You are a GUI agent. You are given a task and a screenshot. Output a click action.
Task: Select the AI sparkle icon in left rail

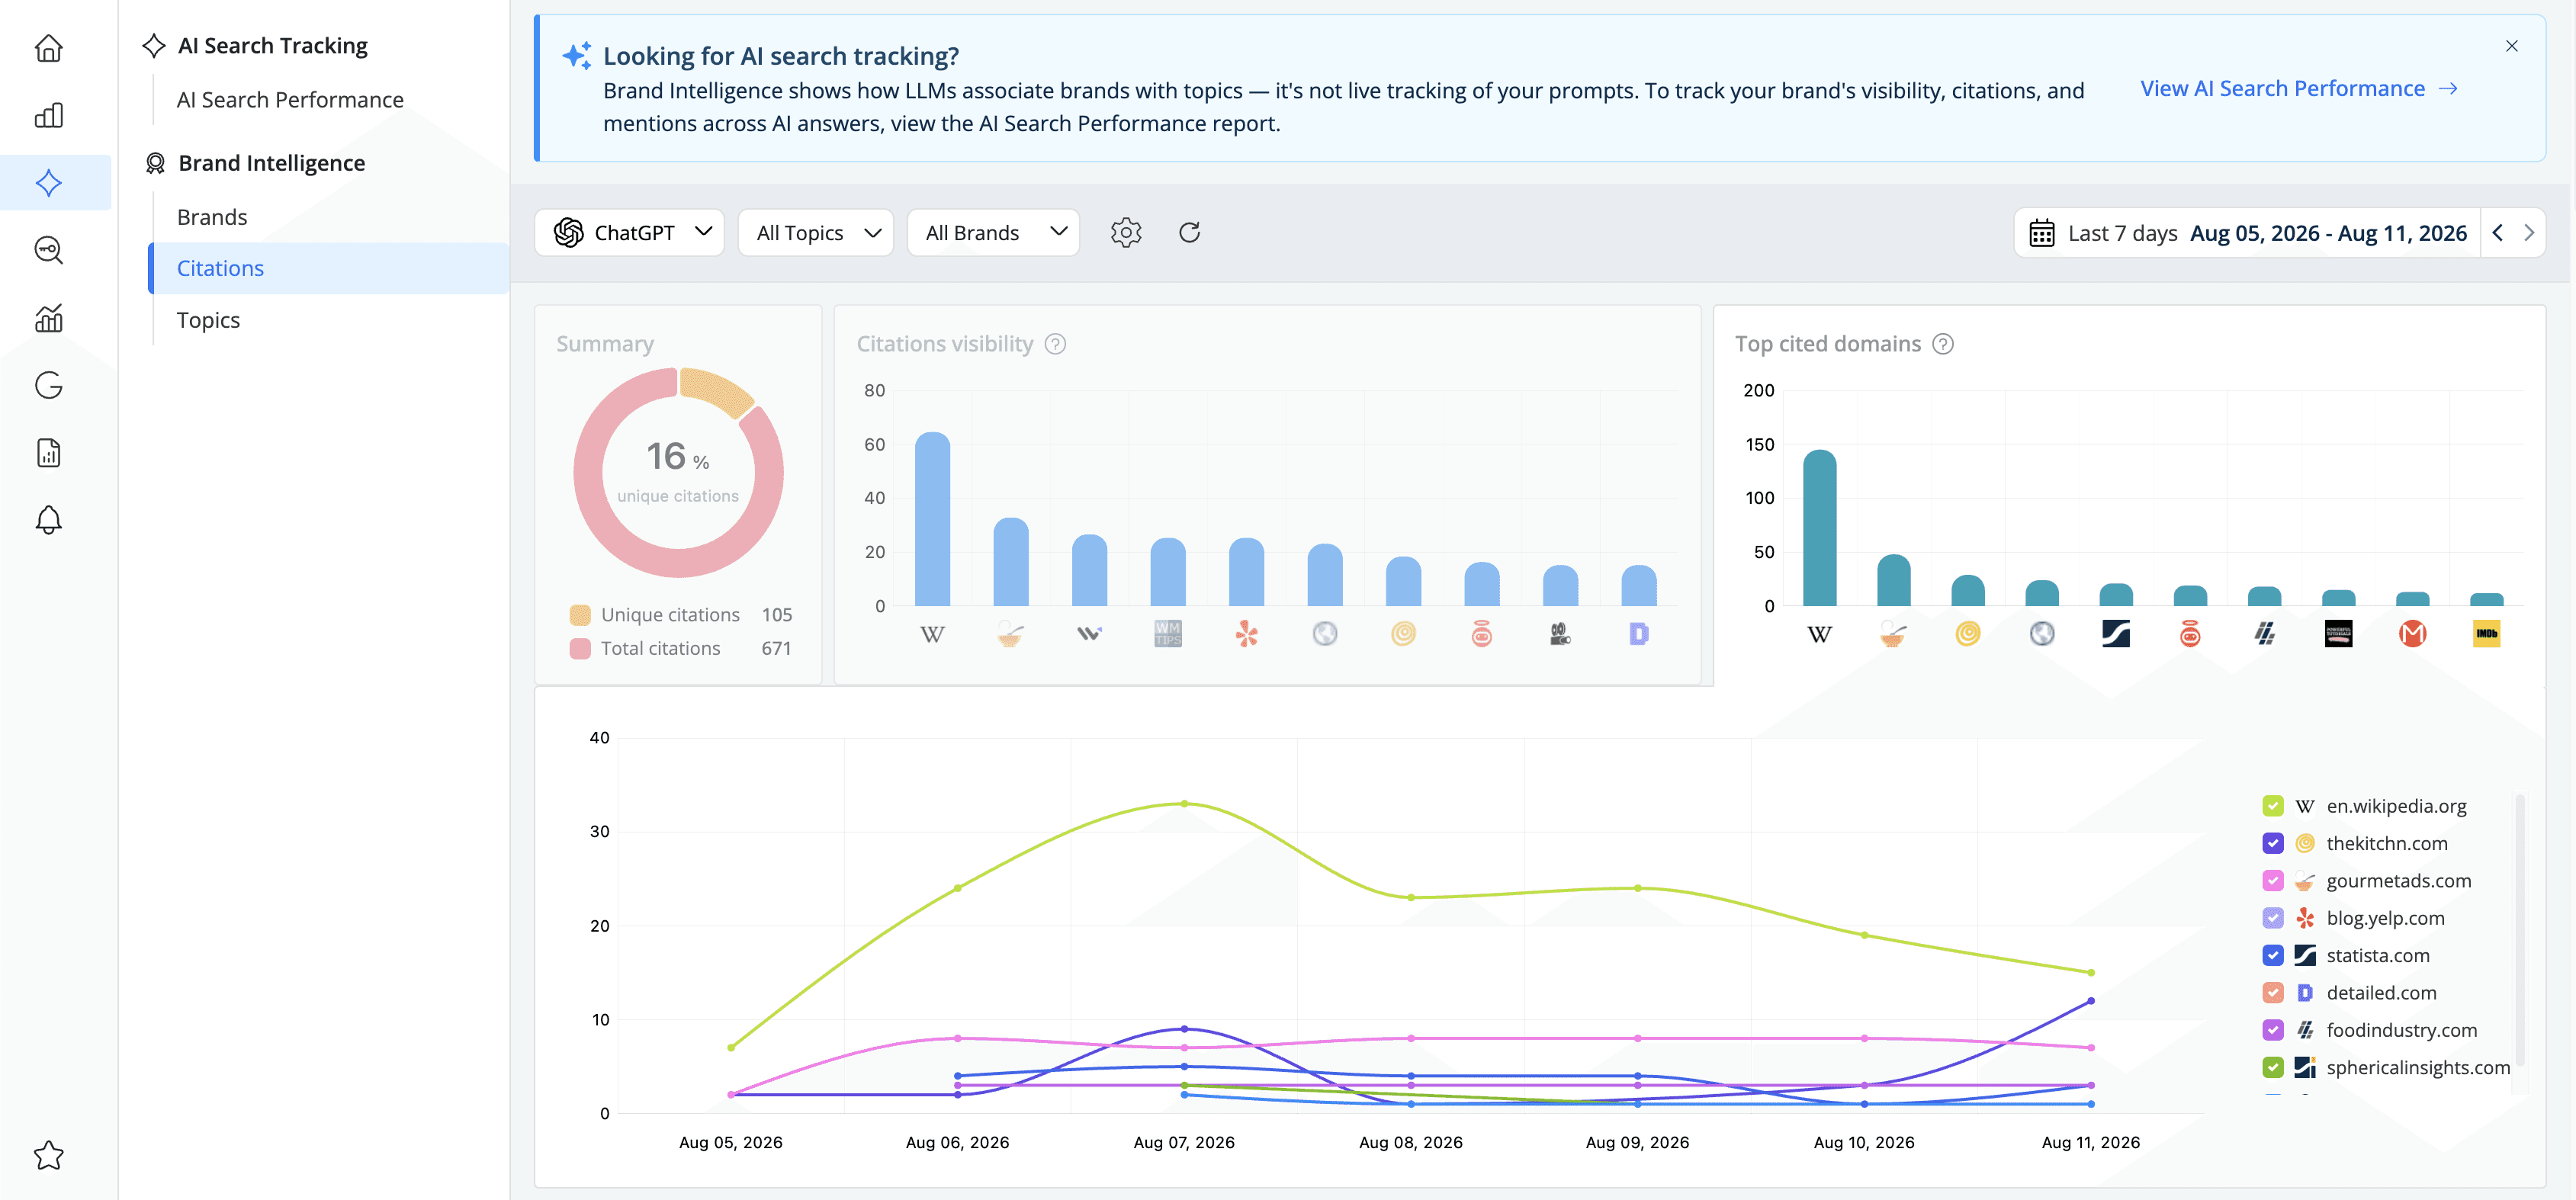click(48, 182)
